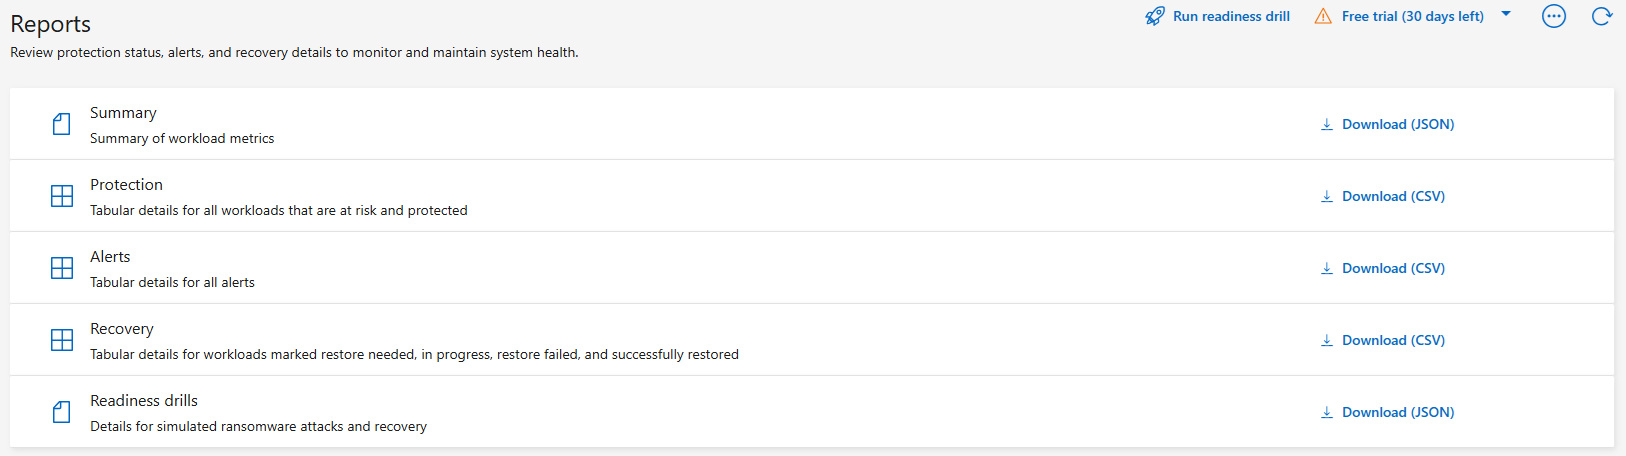Select the Recovery report row title
Screen dimensions: 1626x456
pyautogui.click(x=122, y=329)
